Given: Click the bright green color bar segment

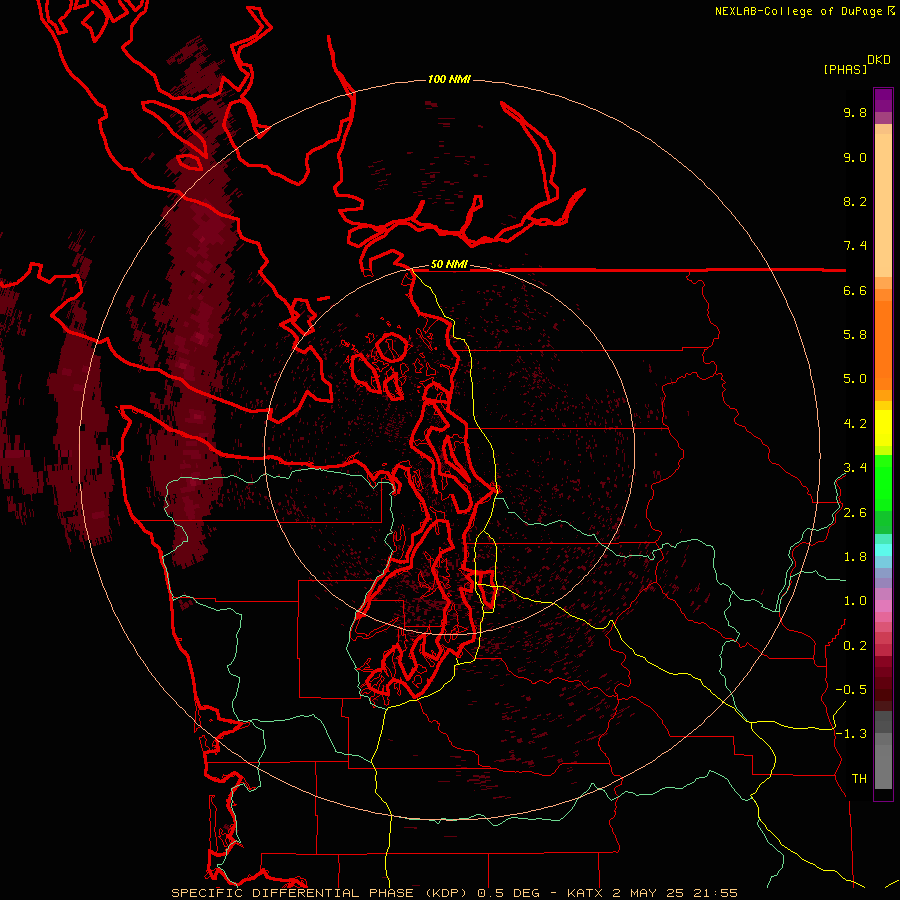Looking at the screenshot, I should click(x=883, y=482).
